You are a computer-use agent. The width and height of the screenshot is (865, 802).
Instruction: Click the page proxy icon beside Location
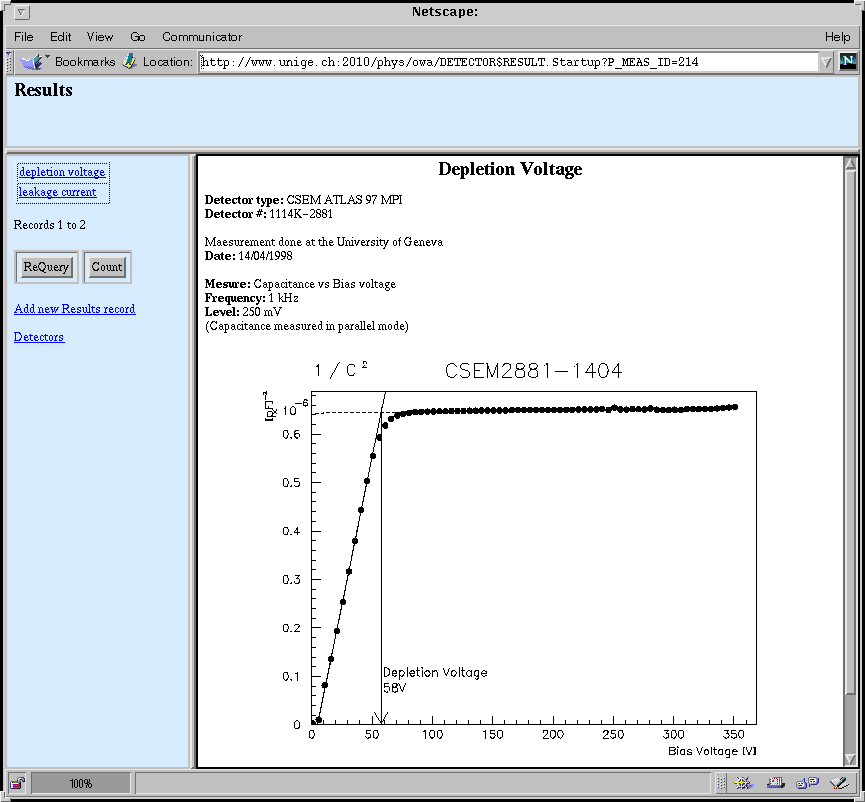pyautogui.click(x=130, y=62)
